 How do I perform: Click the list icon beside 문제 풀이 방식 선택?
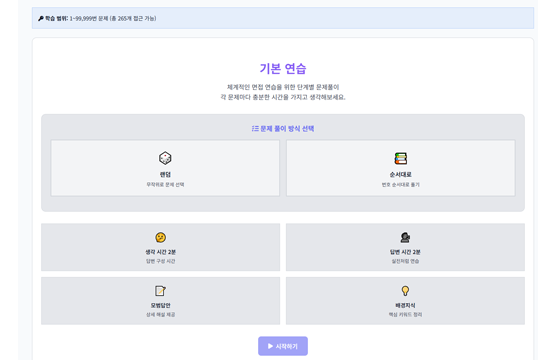tap(255, 129)
